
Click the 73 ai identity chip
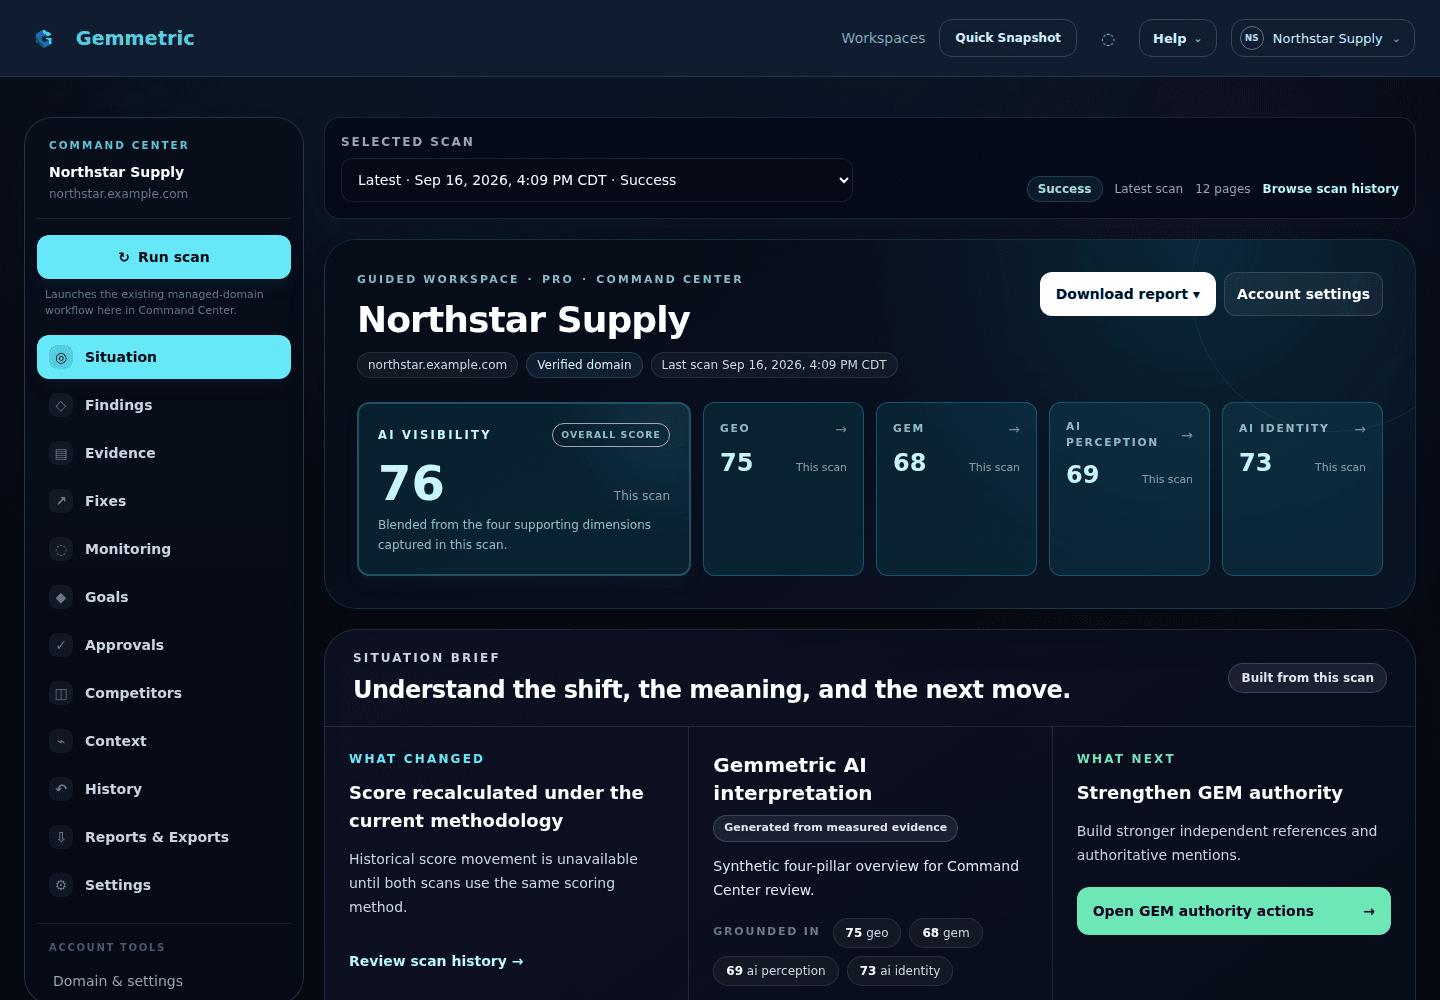[x=900, y=971]
